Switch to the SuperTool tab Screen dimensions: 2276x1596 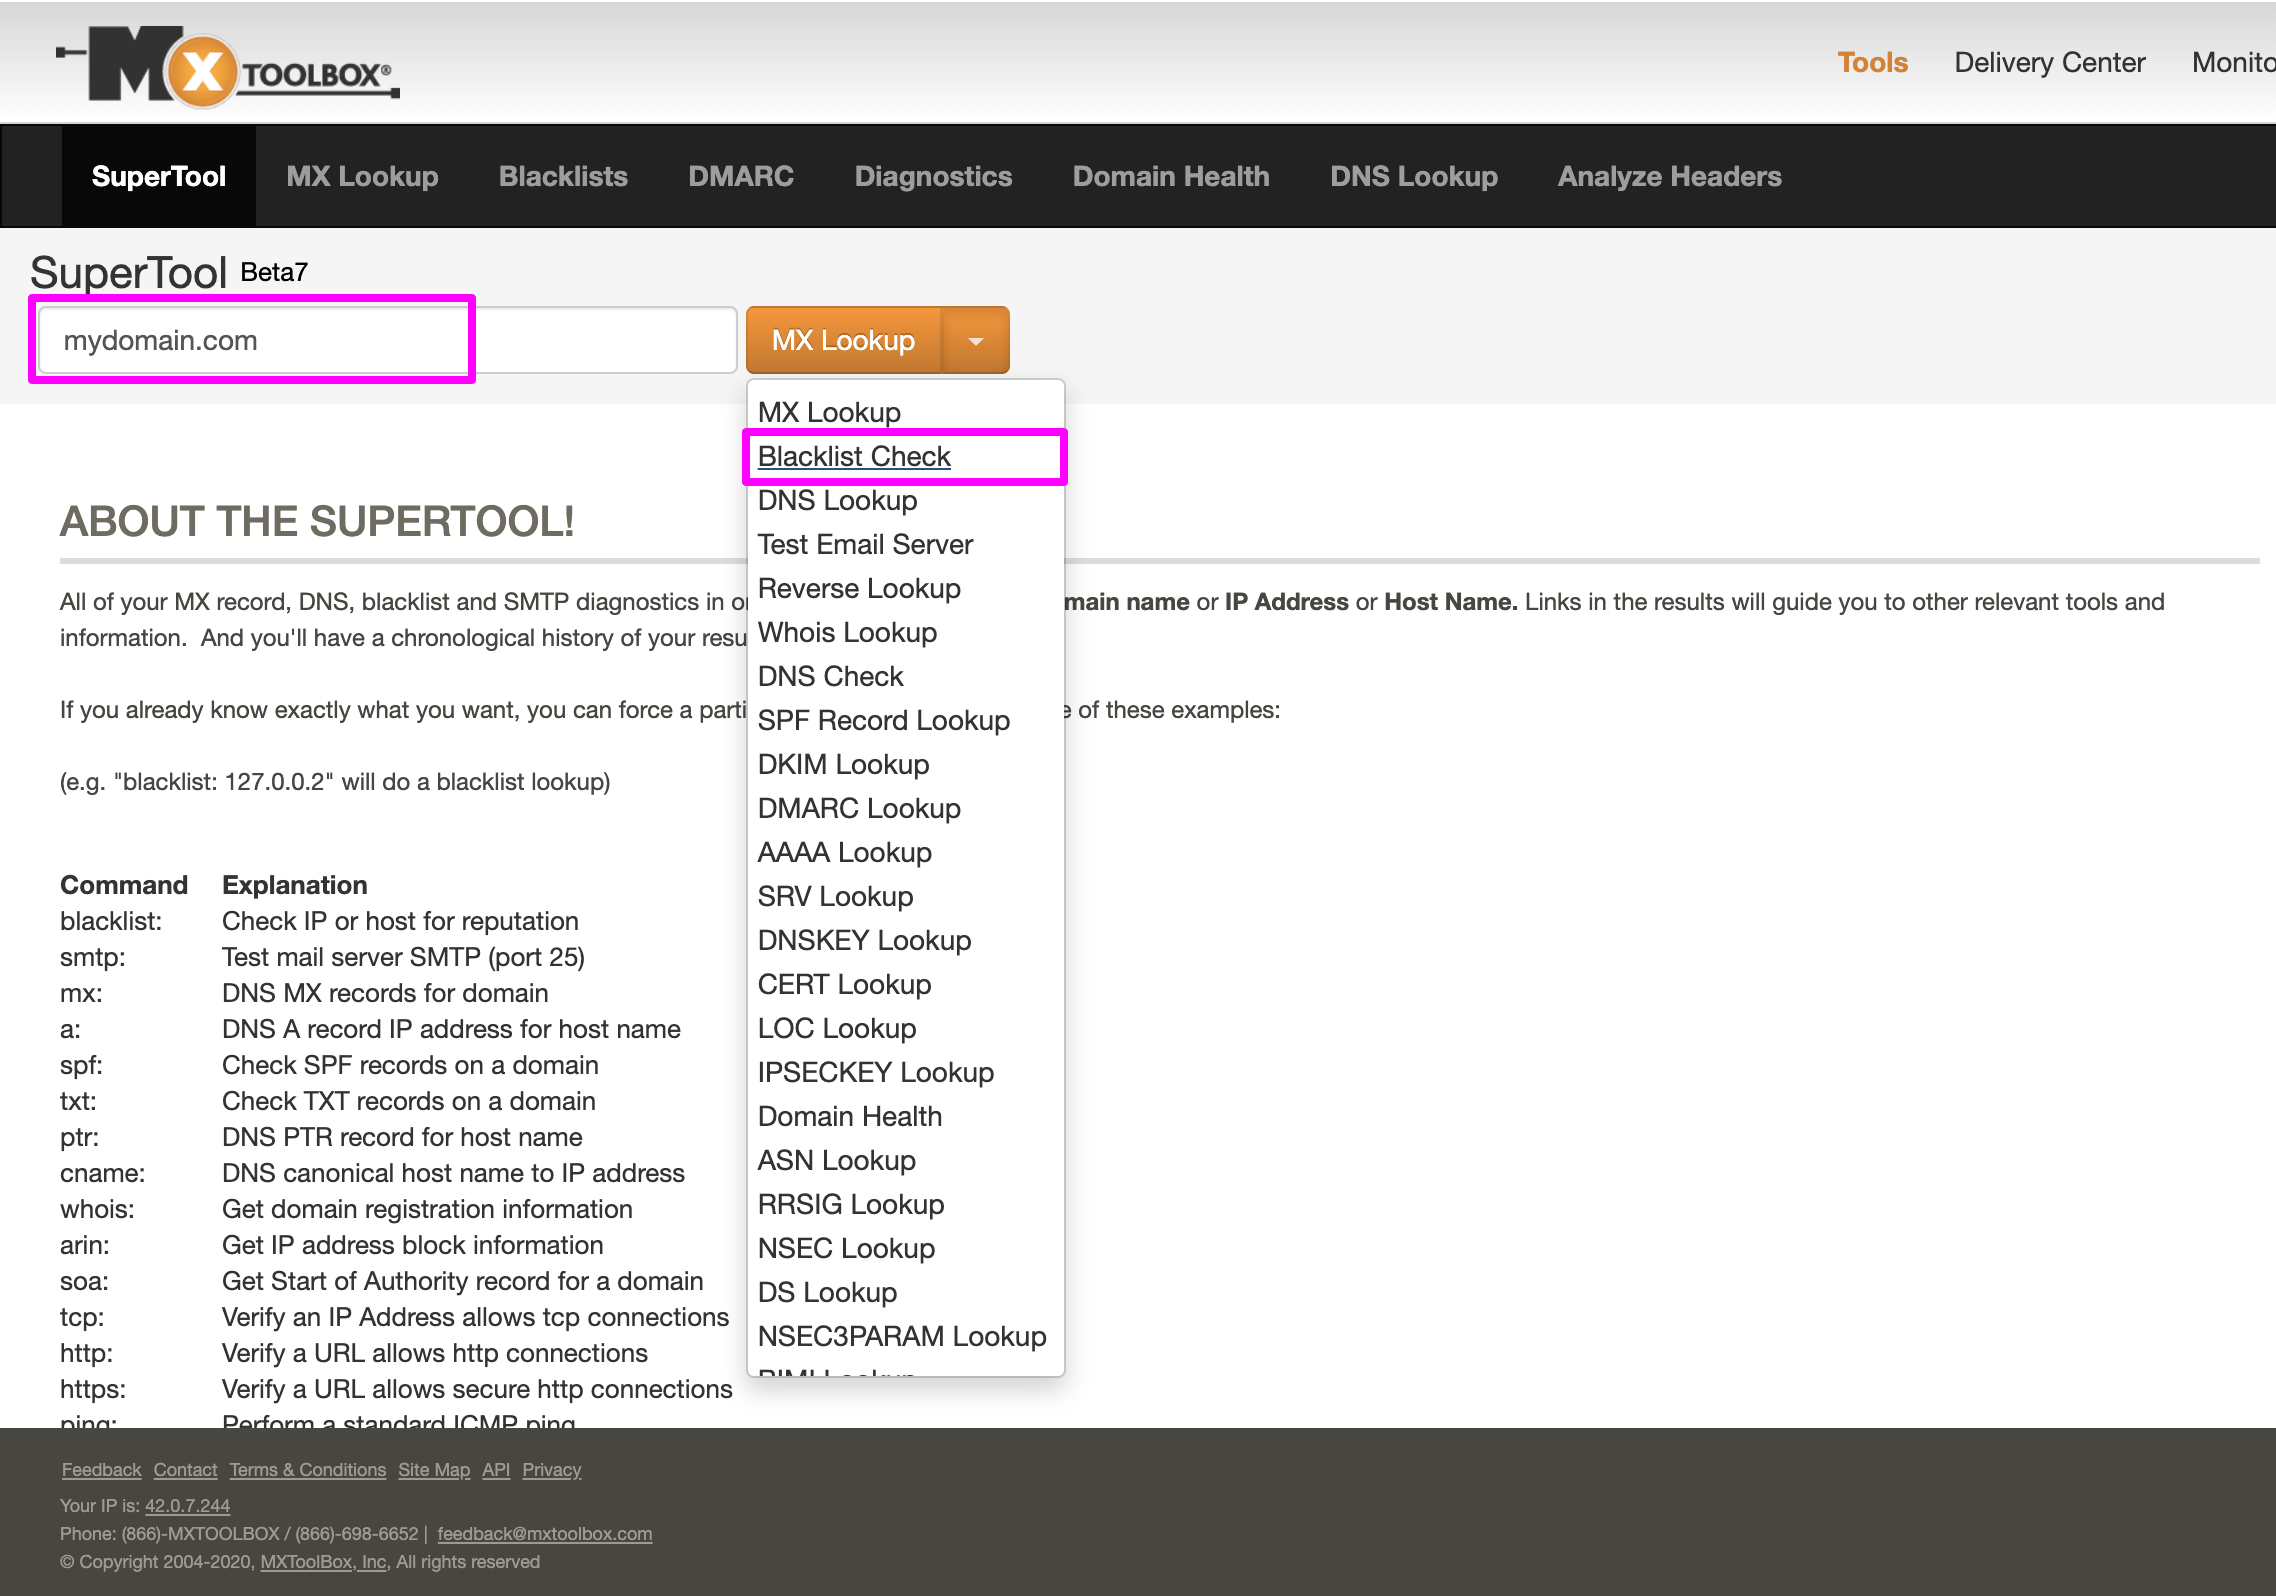click(x=159, y=176)
